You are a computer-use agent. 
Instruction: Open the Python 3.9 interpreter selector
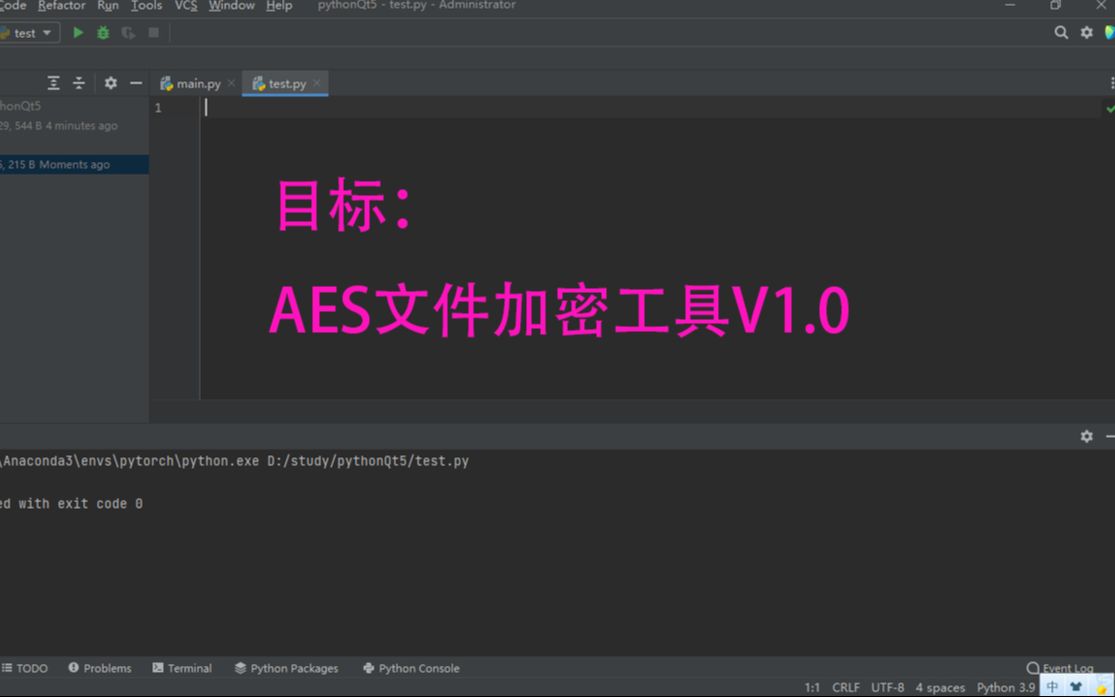1004,687
